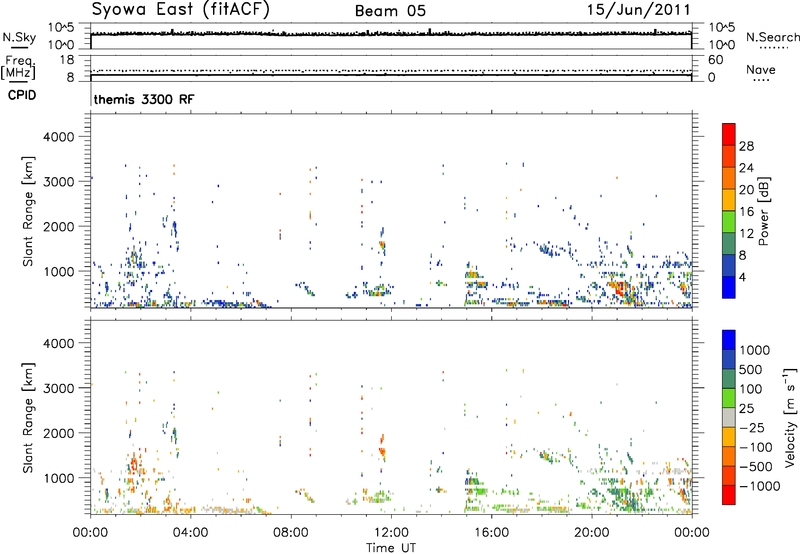Select the "100" tick on velocity color bar

751,389
